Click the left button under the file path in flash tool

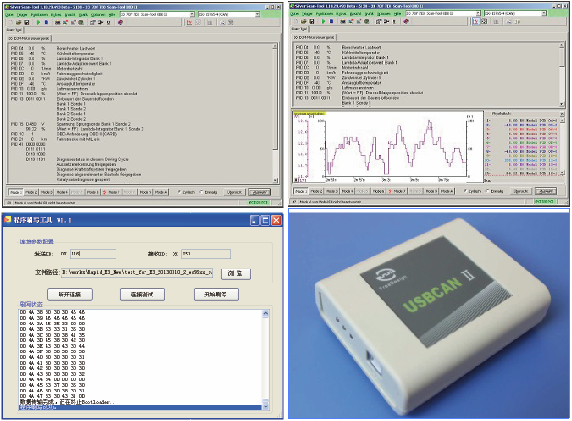(x=70, y=294)
